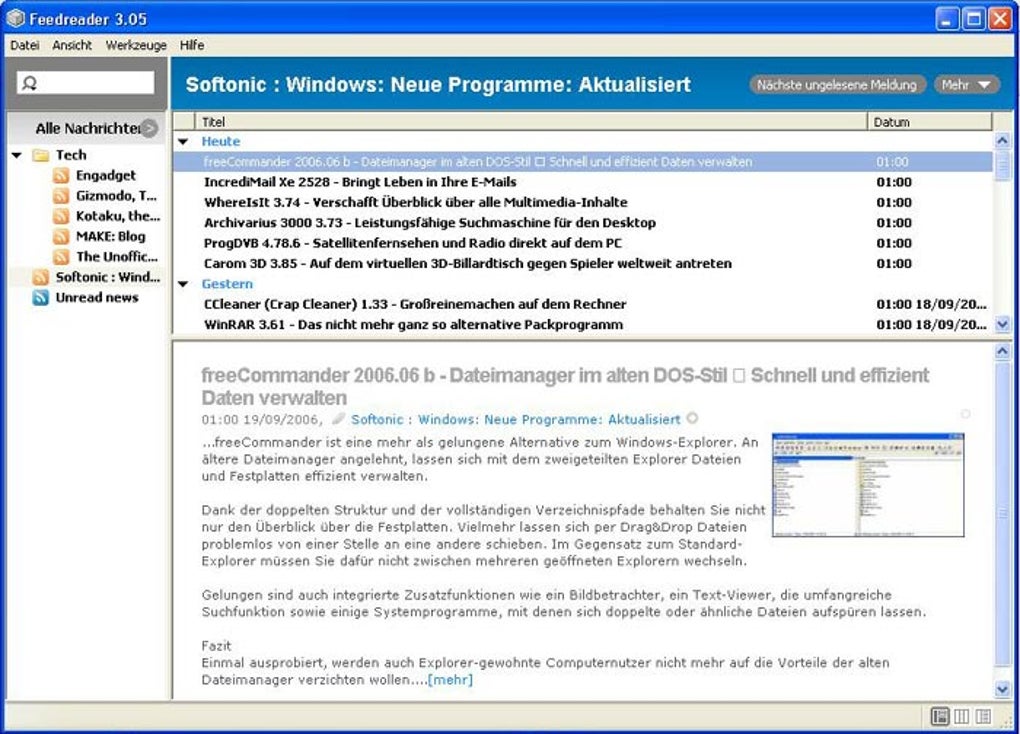1020x734 pixels.
Task: Open the Mehr dropdown
Action: [x=966, y=85]
